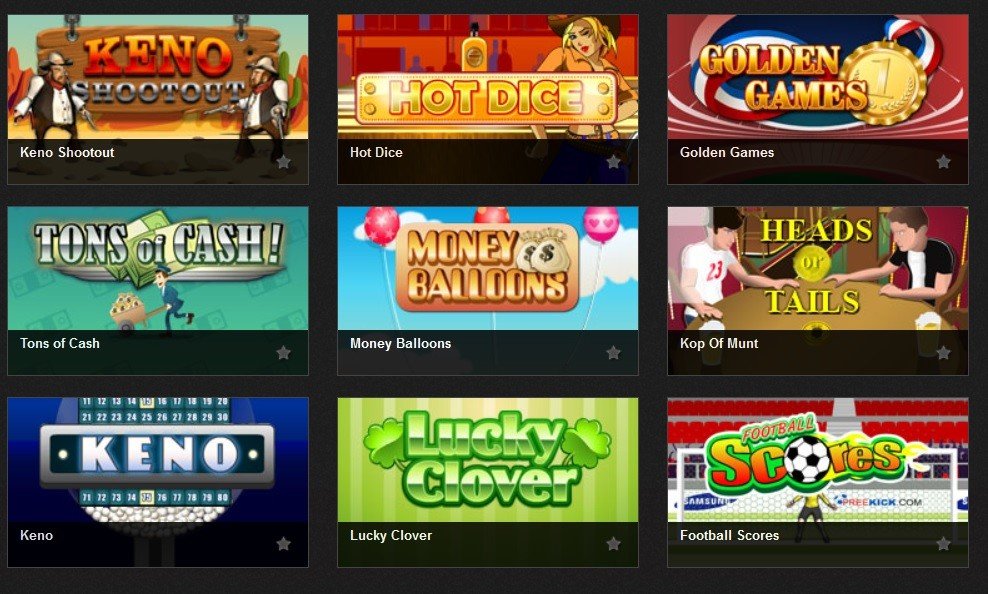Click the star icon on Golden Games
This screenshot has height=594, width=988.
point(943,162)
